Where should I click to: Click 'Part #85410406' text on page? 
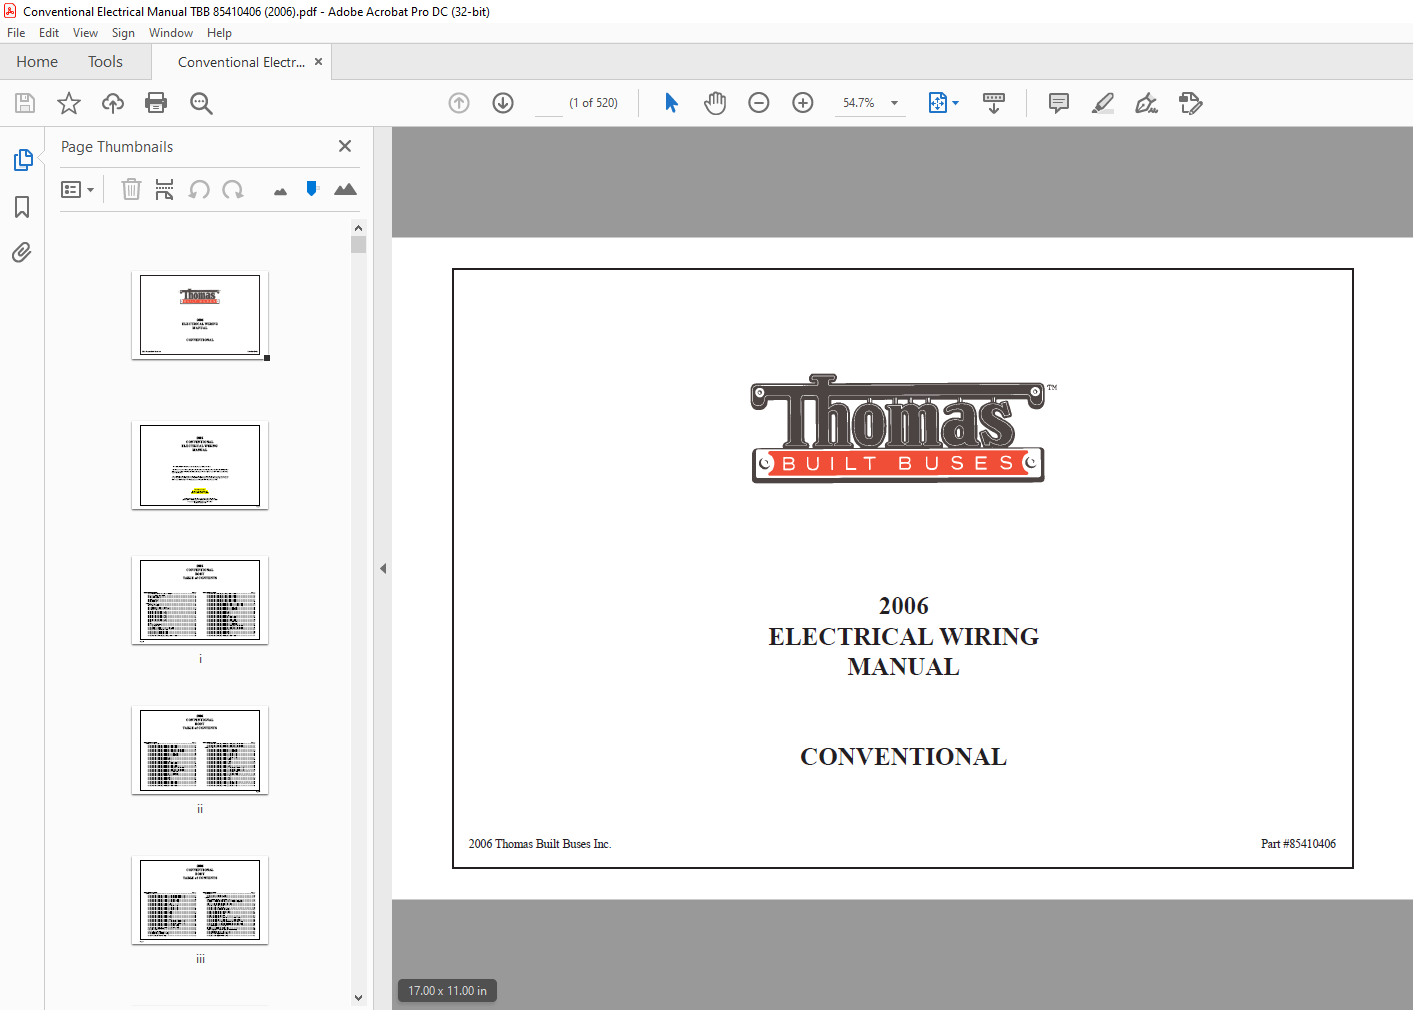coord(1298,844)
